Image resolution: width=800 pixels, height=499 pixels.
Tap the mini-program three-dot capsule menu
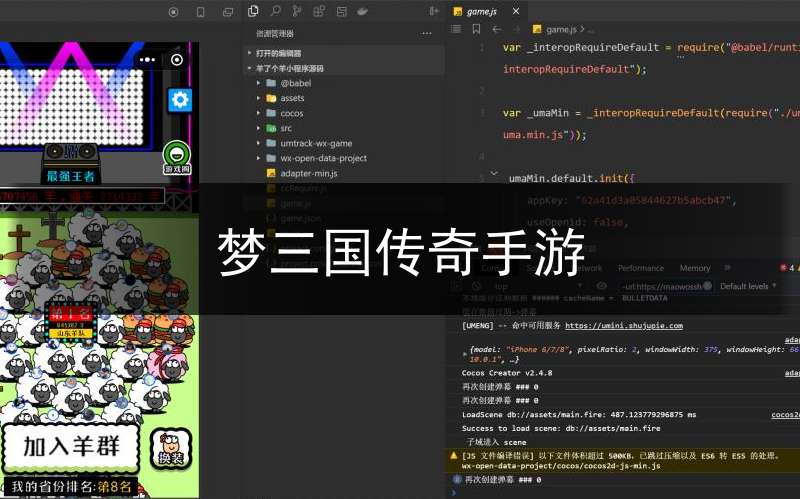(147, 60)
